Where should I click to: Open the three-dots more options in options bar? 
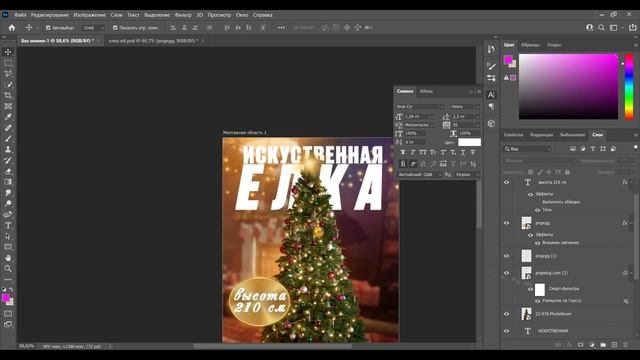(x=281, y=28)
